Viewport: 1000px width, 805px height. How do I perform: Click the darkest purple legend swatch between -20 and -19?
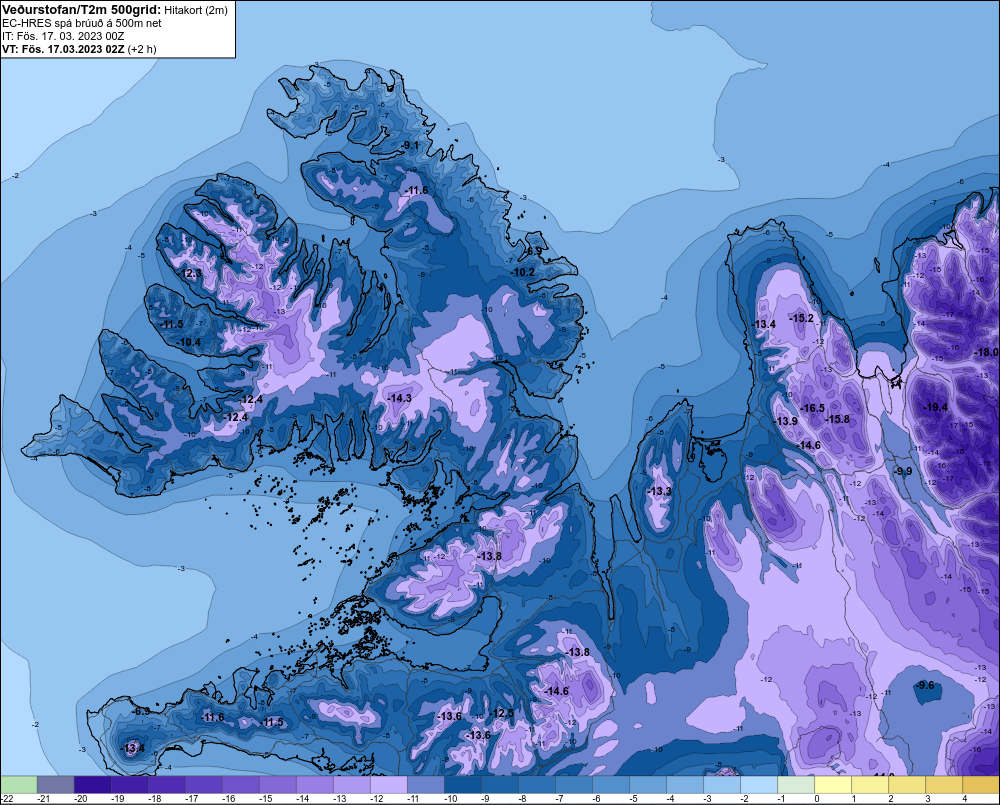pos(92,784)
